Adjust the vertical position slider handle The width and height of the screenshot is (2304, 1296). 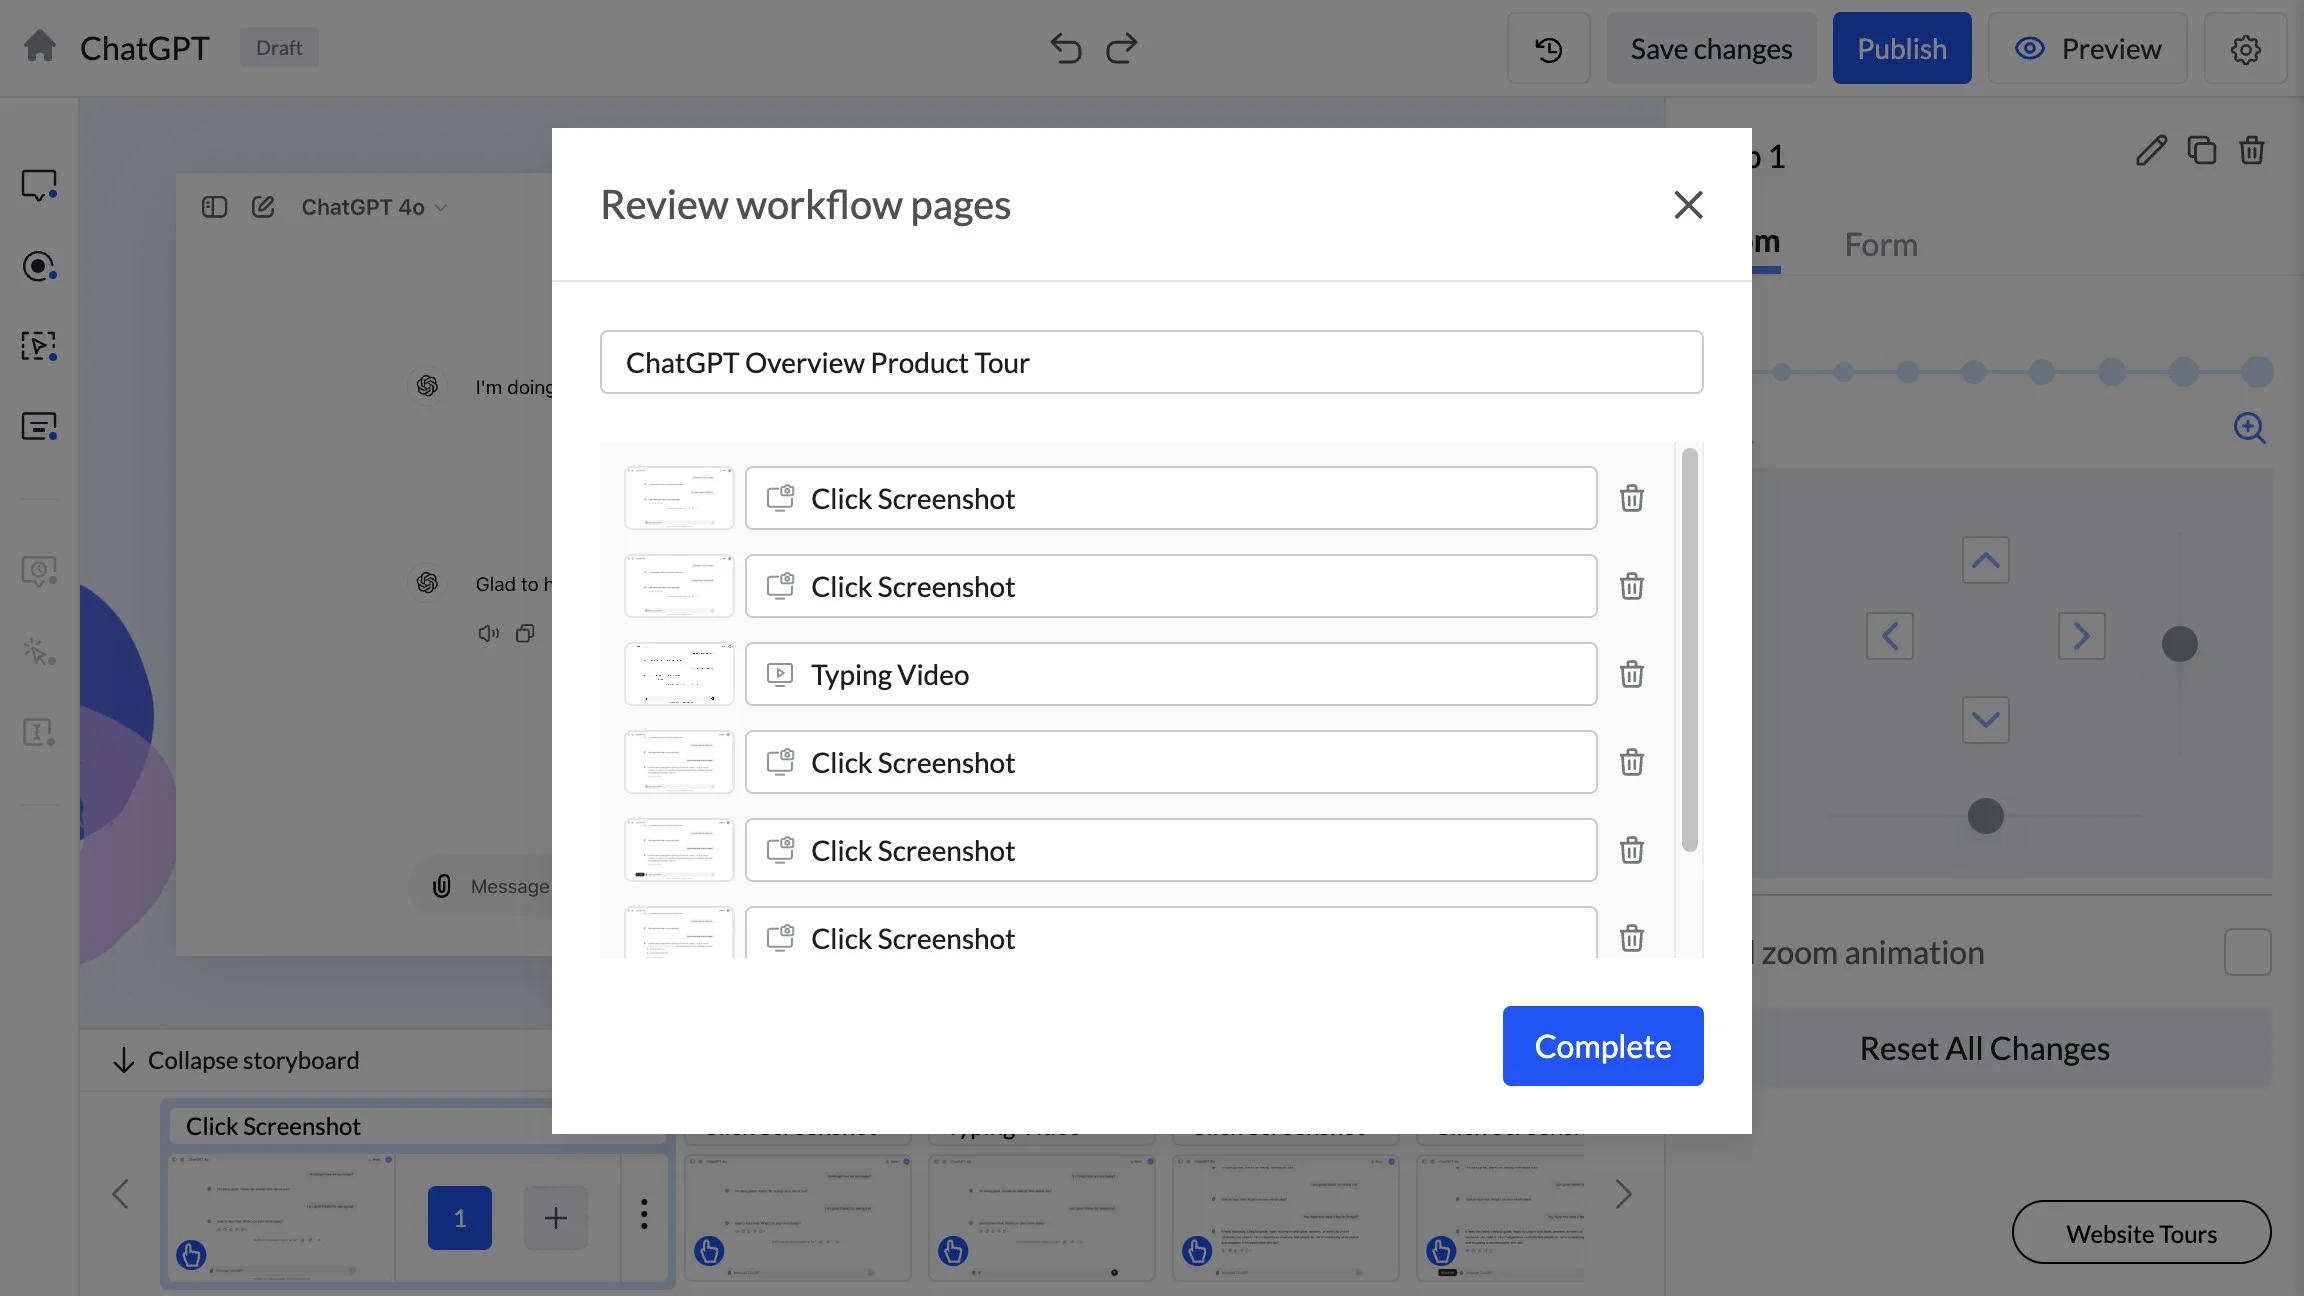tap(2180, 644)
